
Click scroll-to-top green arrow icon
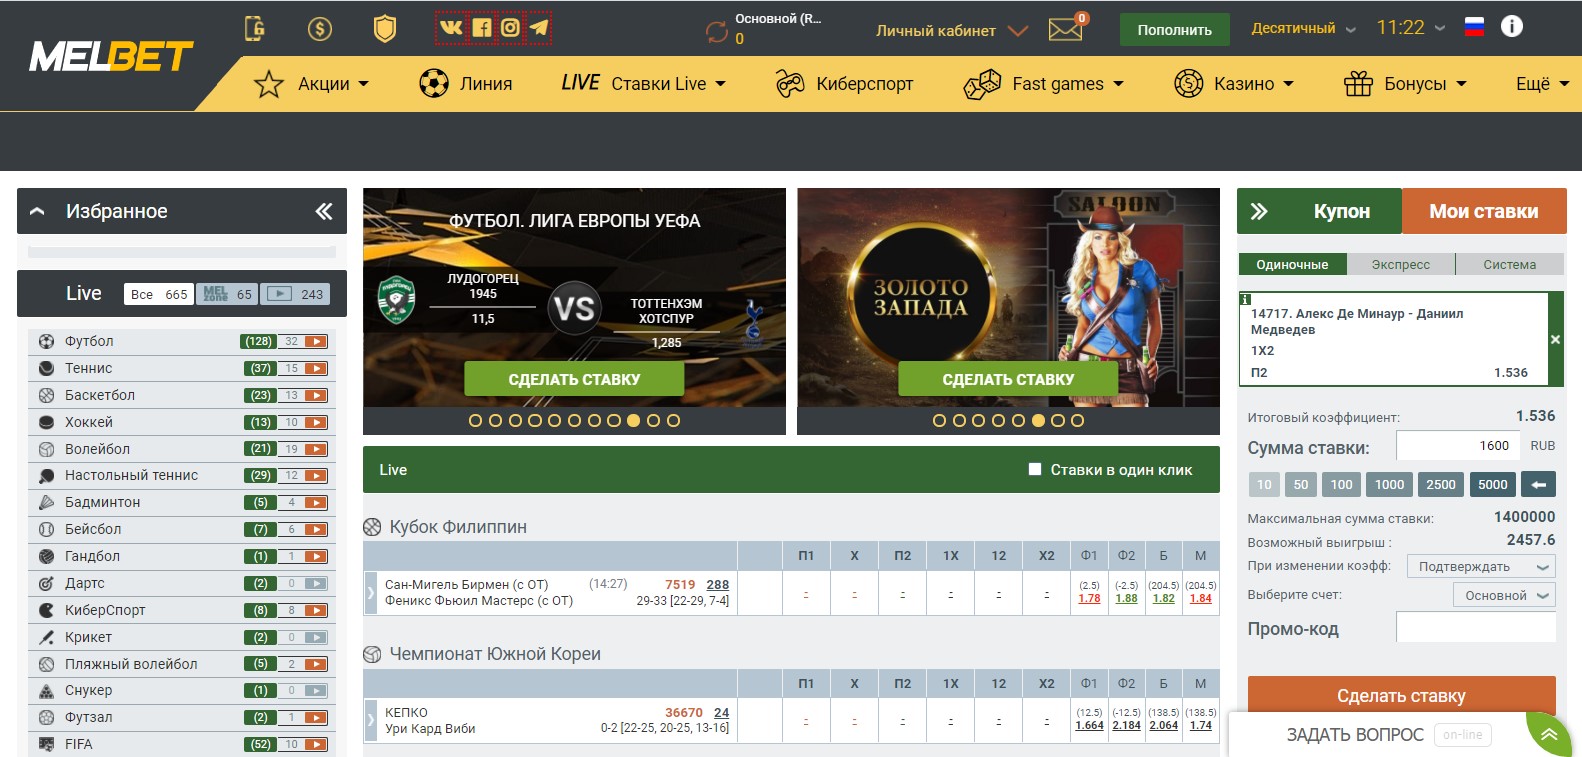[x=1549, y=735]
